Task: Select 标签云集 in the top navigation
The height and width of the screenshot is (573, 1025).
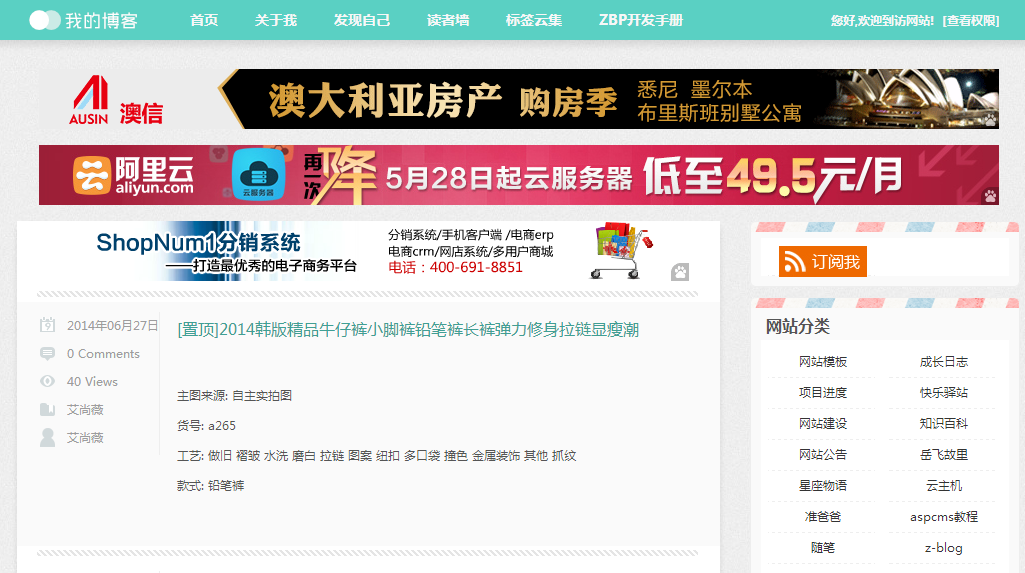Action: 534,20
